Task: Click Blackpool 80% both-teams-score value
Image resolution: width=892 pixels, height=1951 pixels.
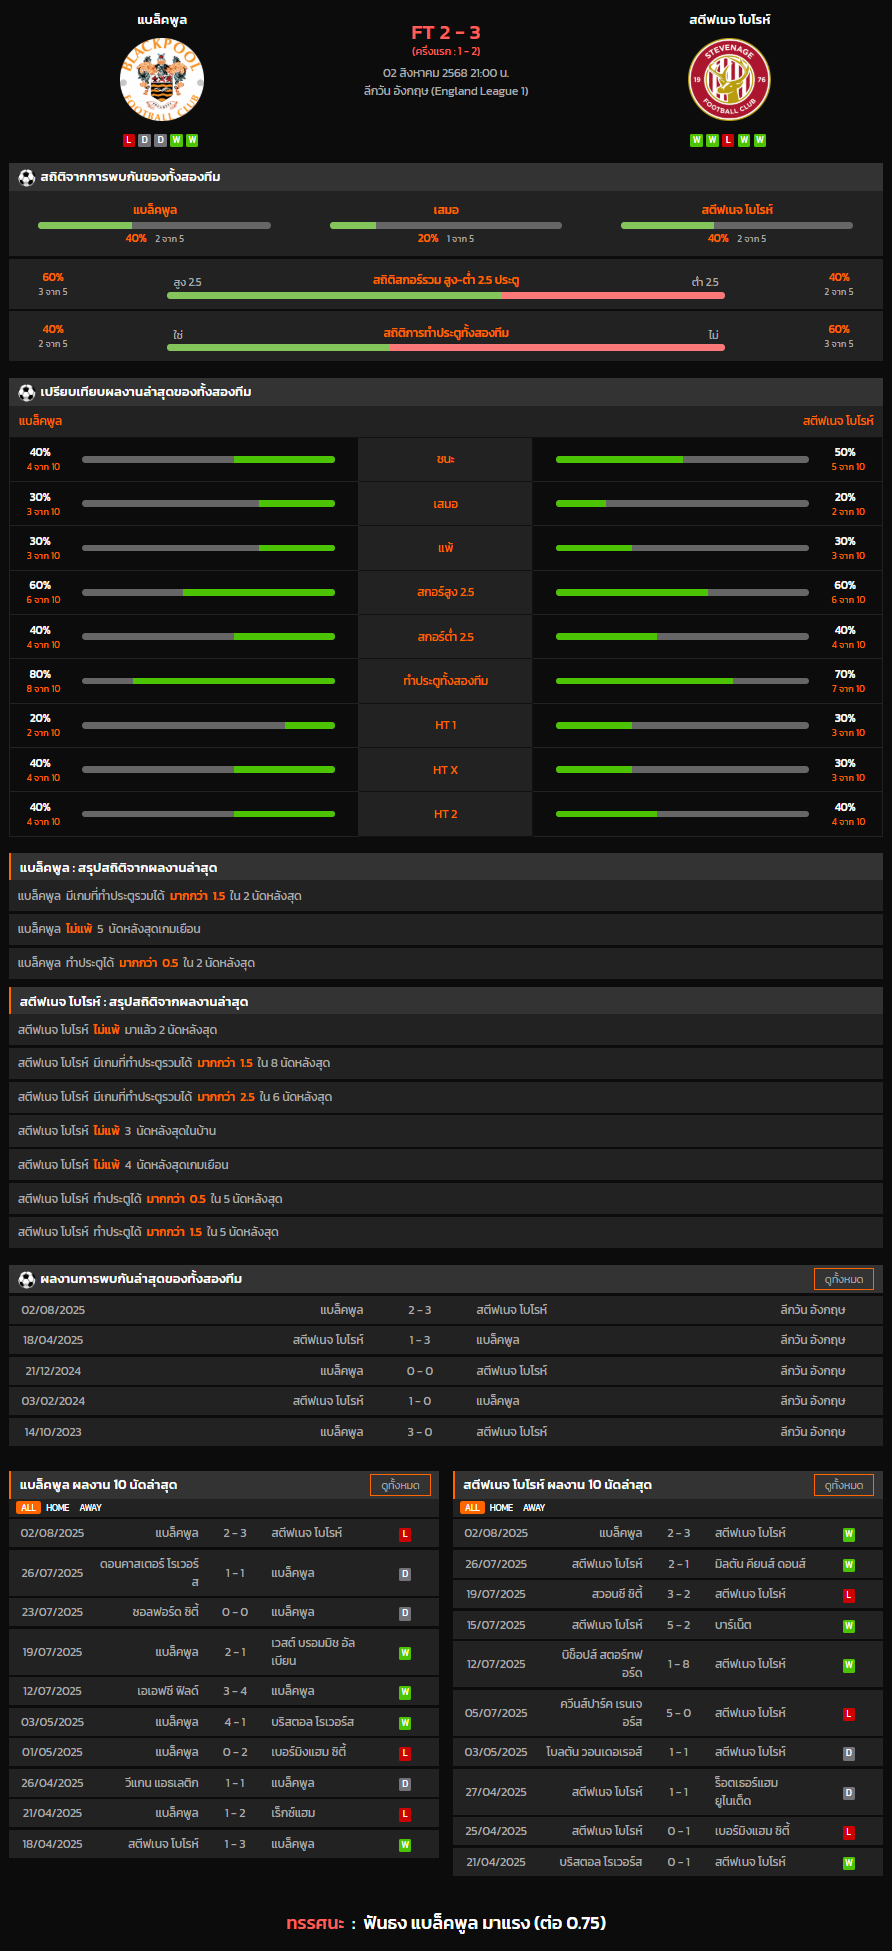Action: click(40, 675)
